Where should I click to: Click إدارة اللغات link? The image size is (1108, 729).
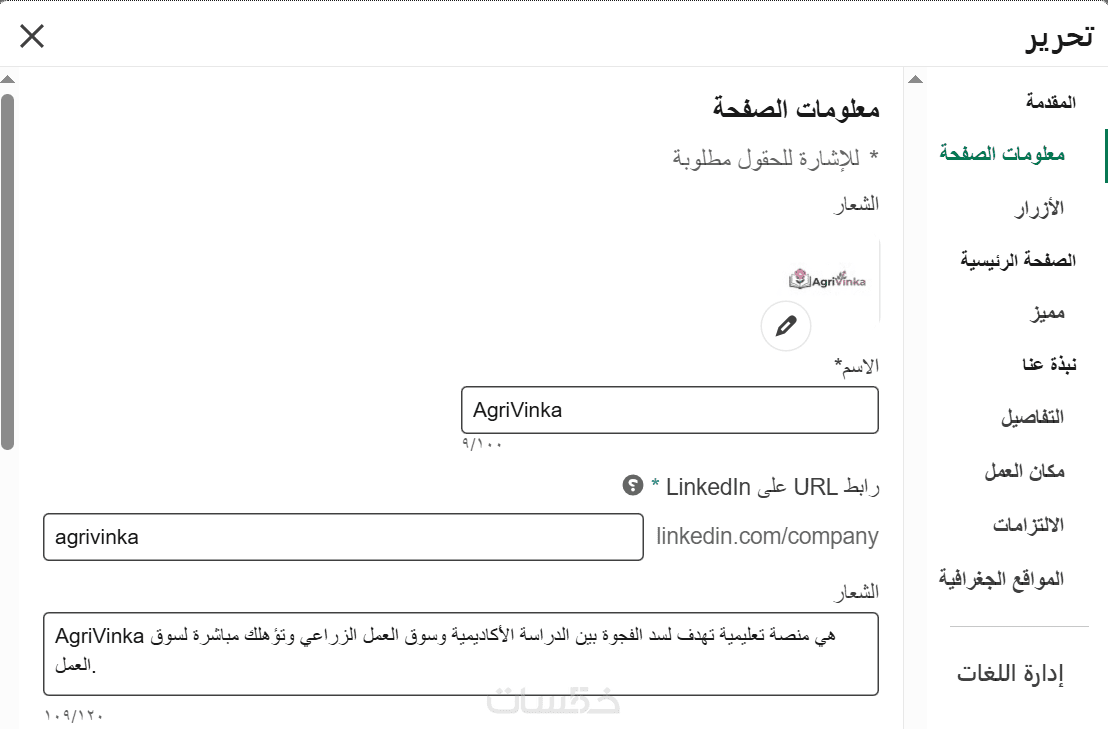[1010, 674]
